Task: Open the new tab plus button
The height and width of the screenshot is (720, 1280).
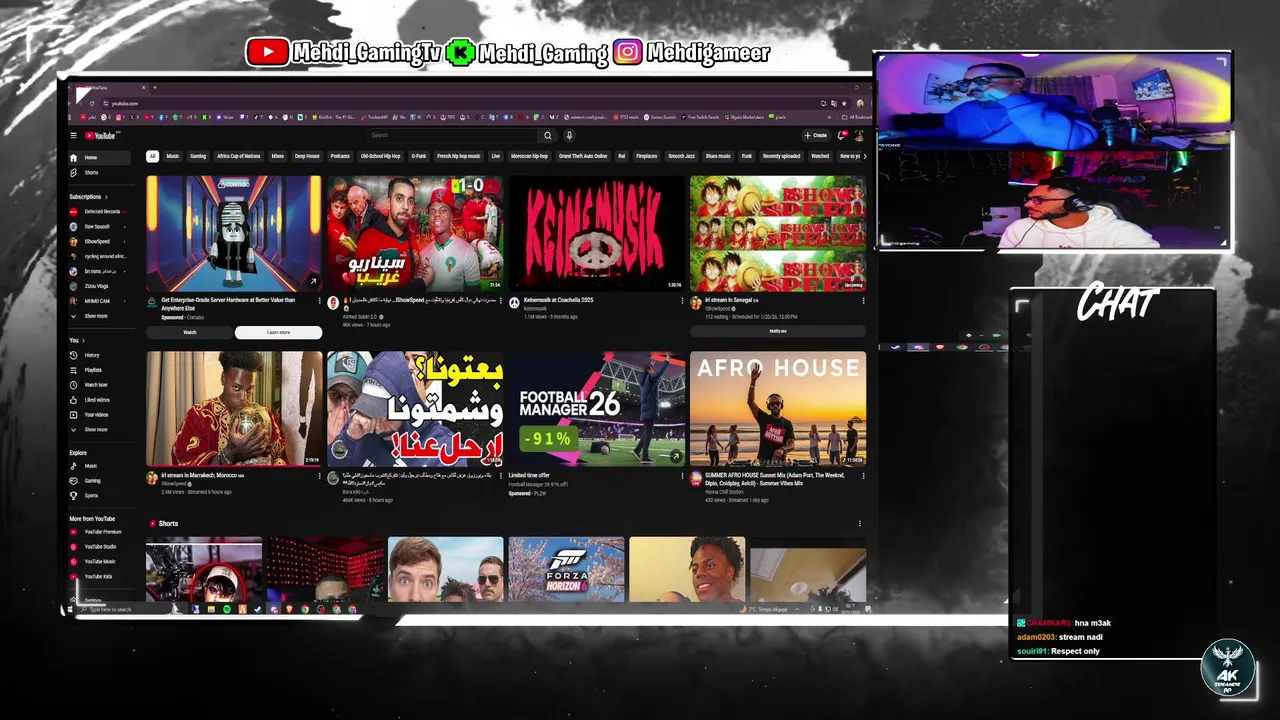Action: tap(155, 88)
